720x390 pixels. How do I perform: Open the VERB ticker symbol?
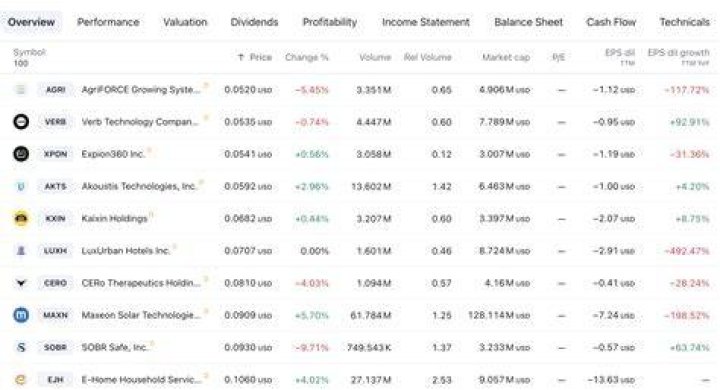click(55, 122)
